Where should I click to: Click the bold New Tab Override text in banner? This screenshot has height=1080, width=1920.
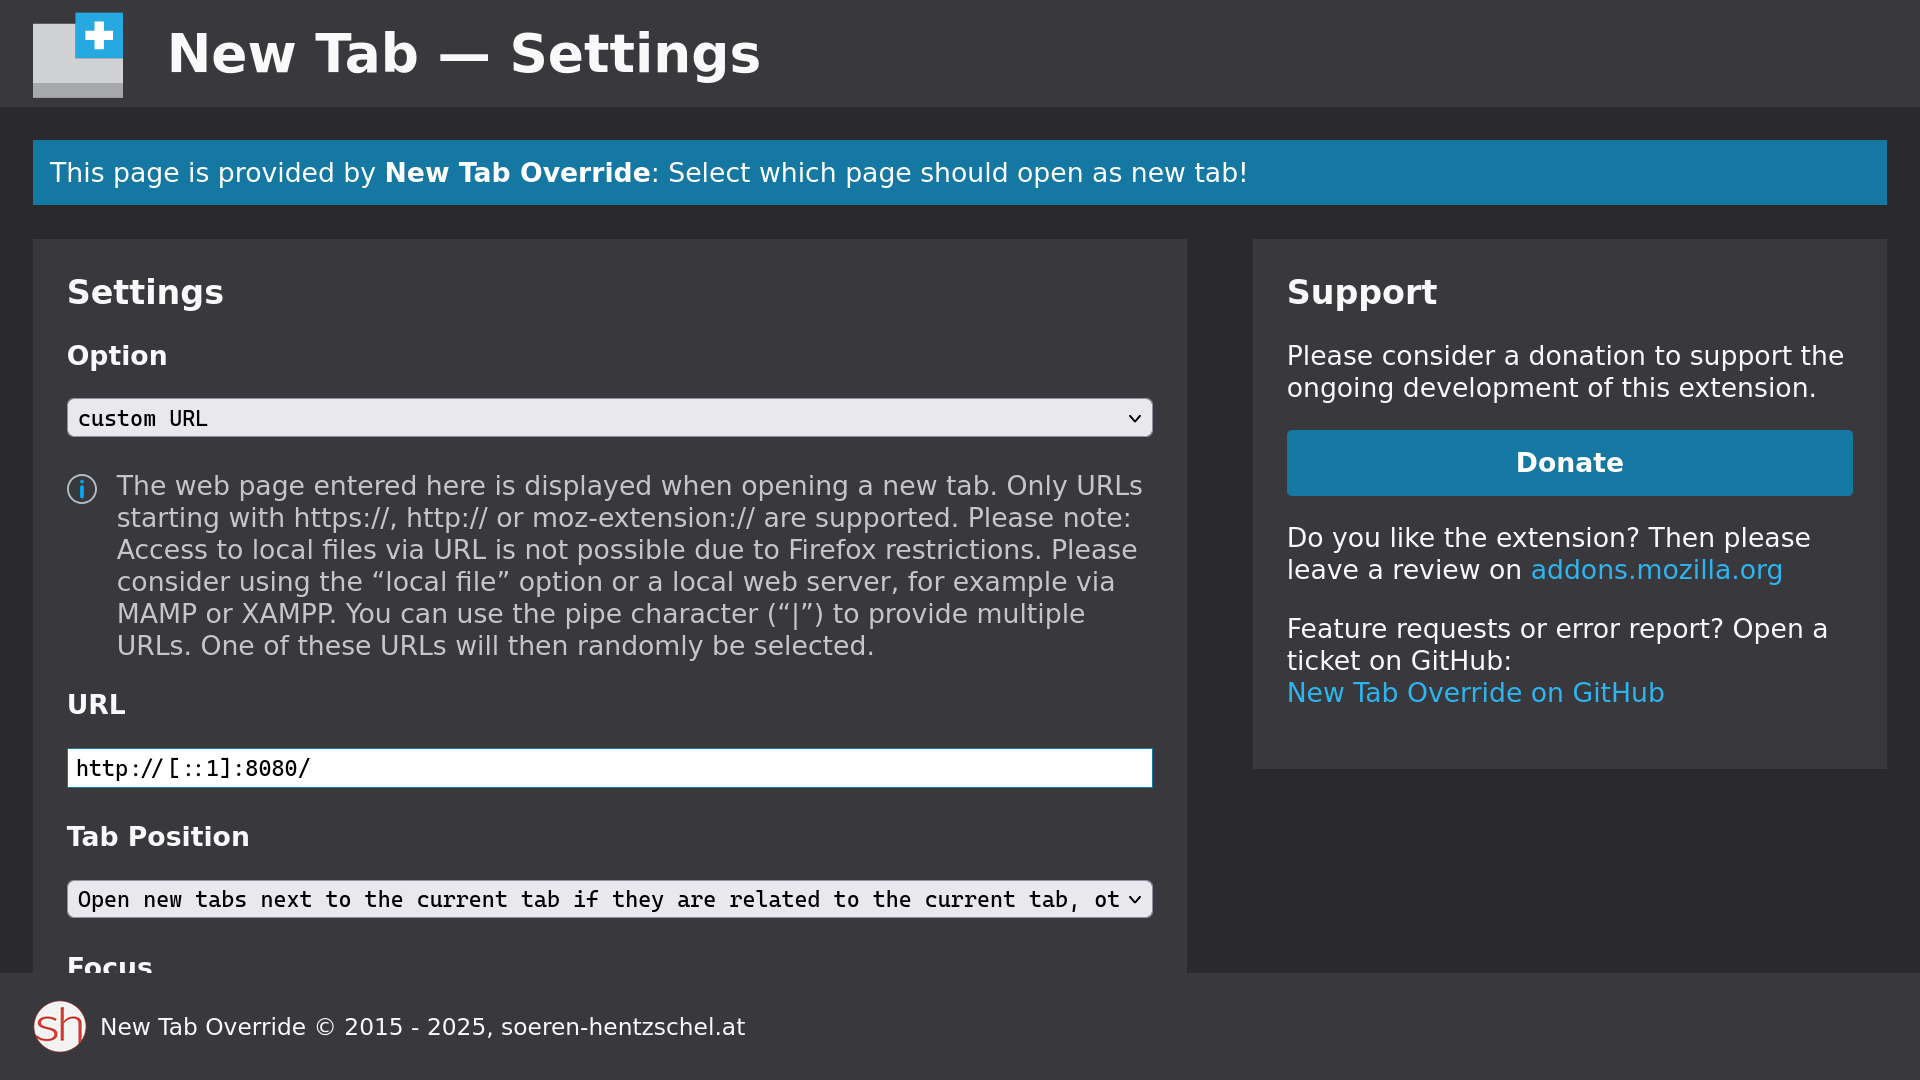517,172
